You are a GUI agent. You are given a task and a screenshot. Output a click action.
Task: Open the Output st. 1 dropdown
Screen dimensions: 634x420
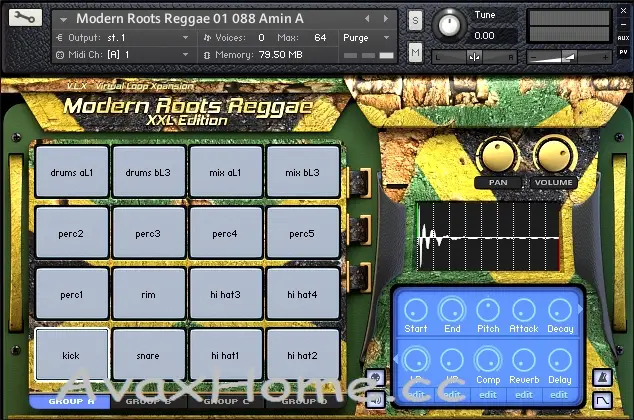[x=185, y=38]
